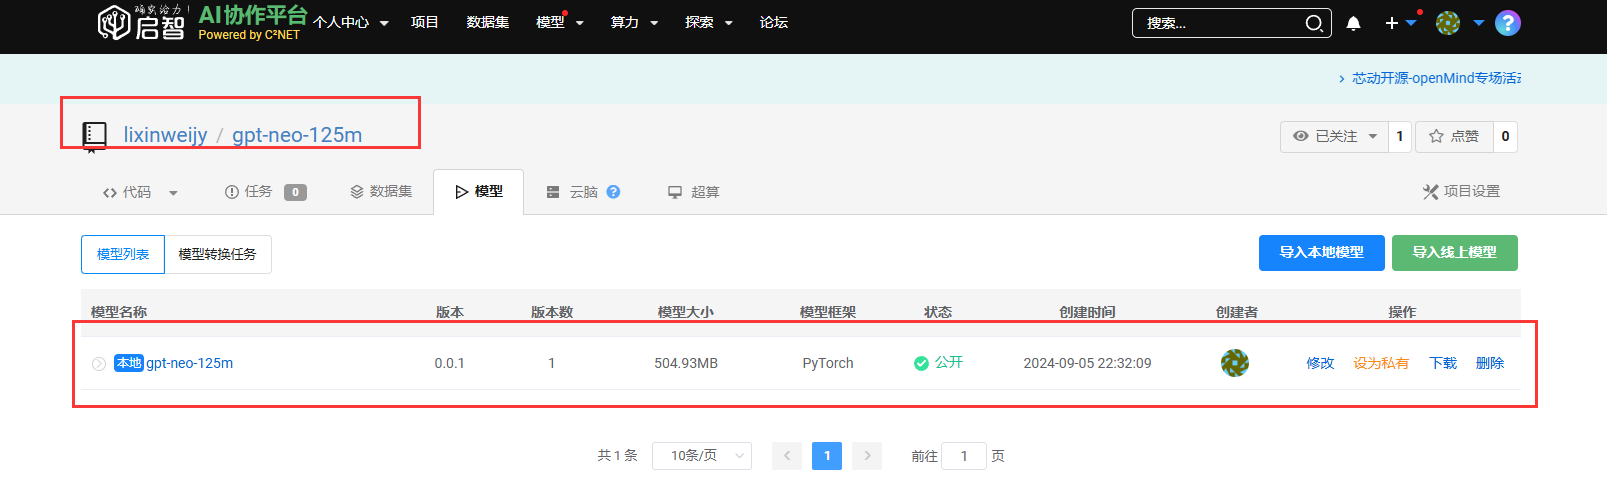The width and height of the screenshot is (1607, 491).
Task: Click the search magnifier icon
Action: coord(1314,23)
